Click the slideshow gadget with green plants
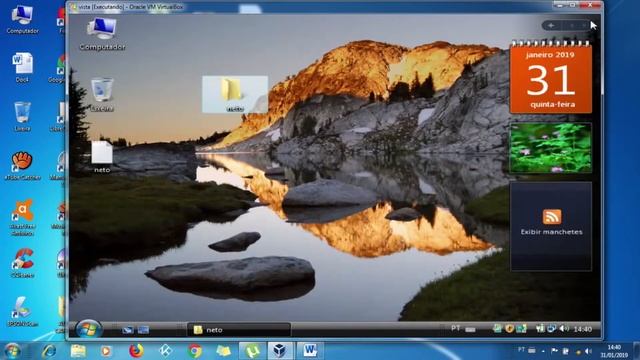 pyautogui.click(x=551, y=148)
